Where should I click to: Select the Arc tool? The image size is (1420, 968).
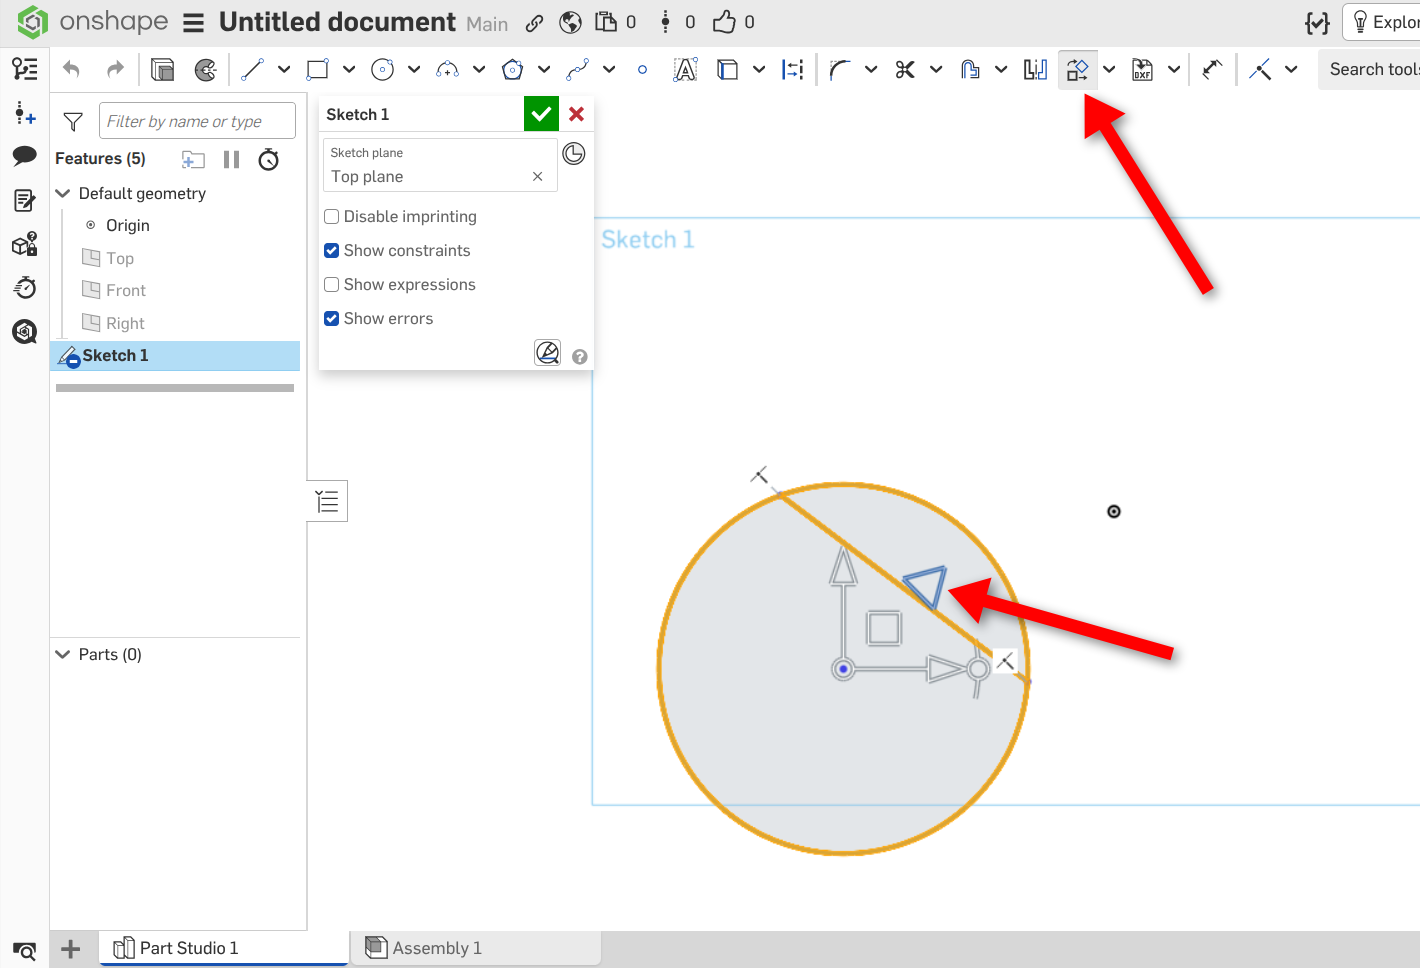point(447,69)
